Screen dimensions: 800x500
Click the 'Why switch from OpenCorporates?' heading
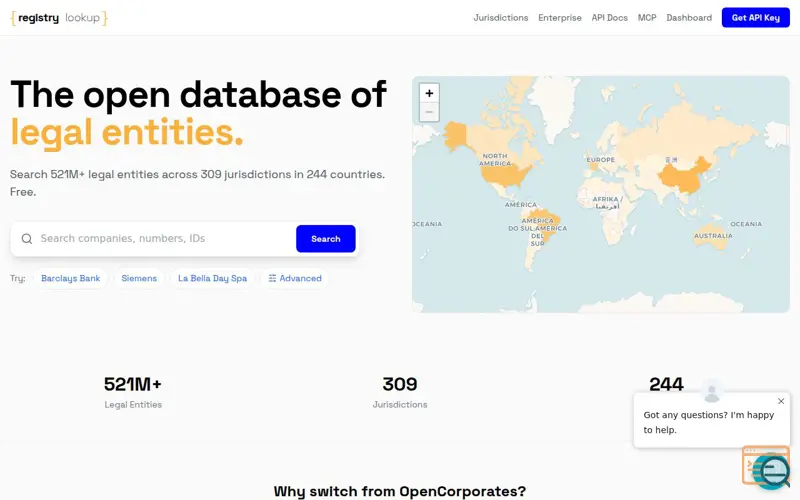399,491
